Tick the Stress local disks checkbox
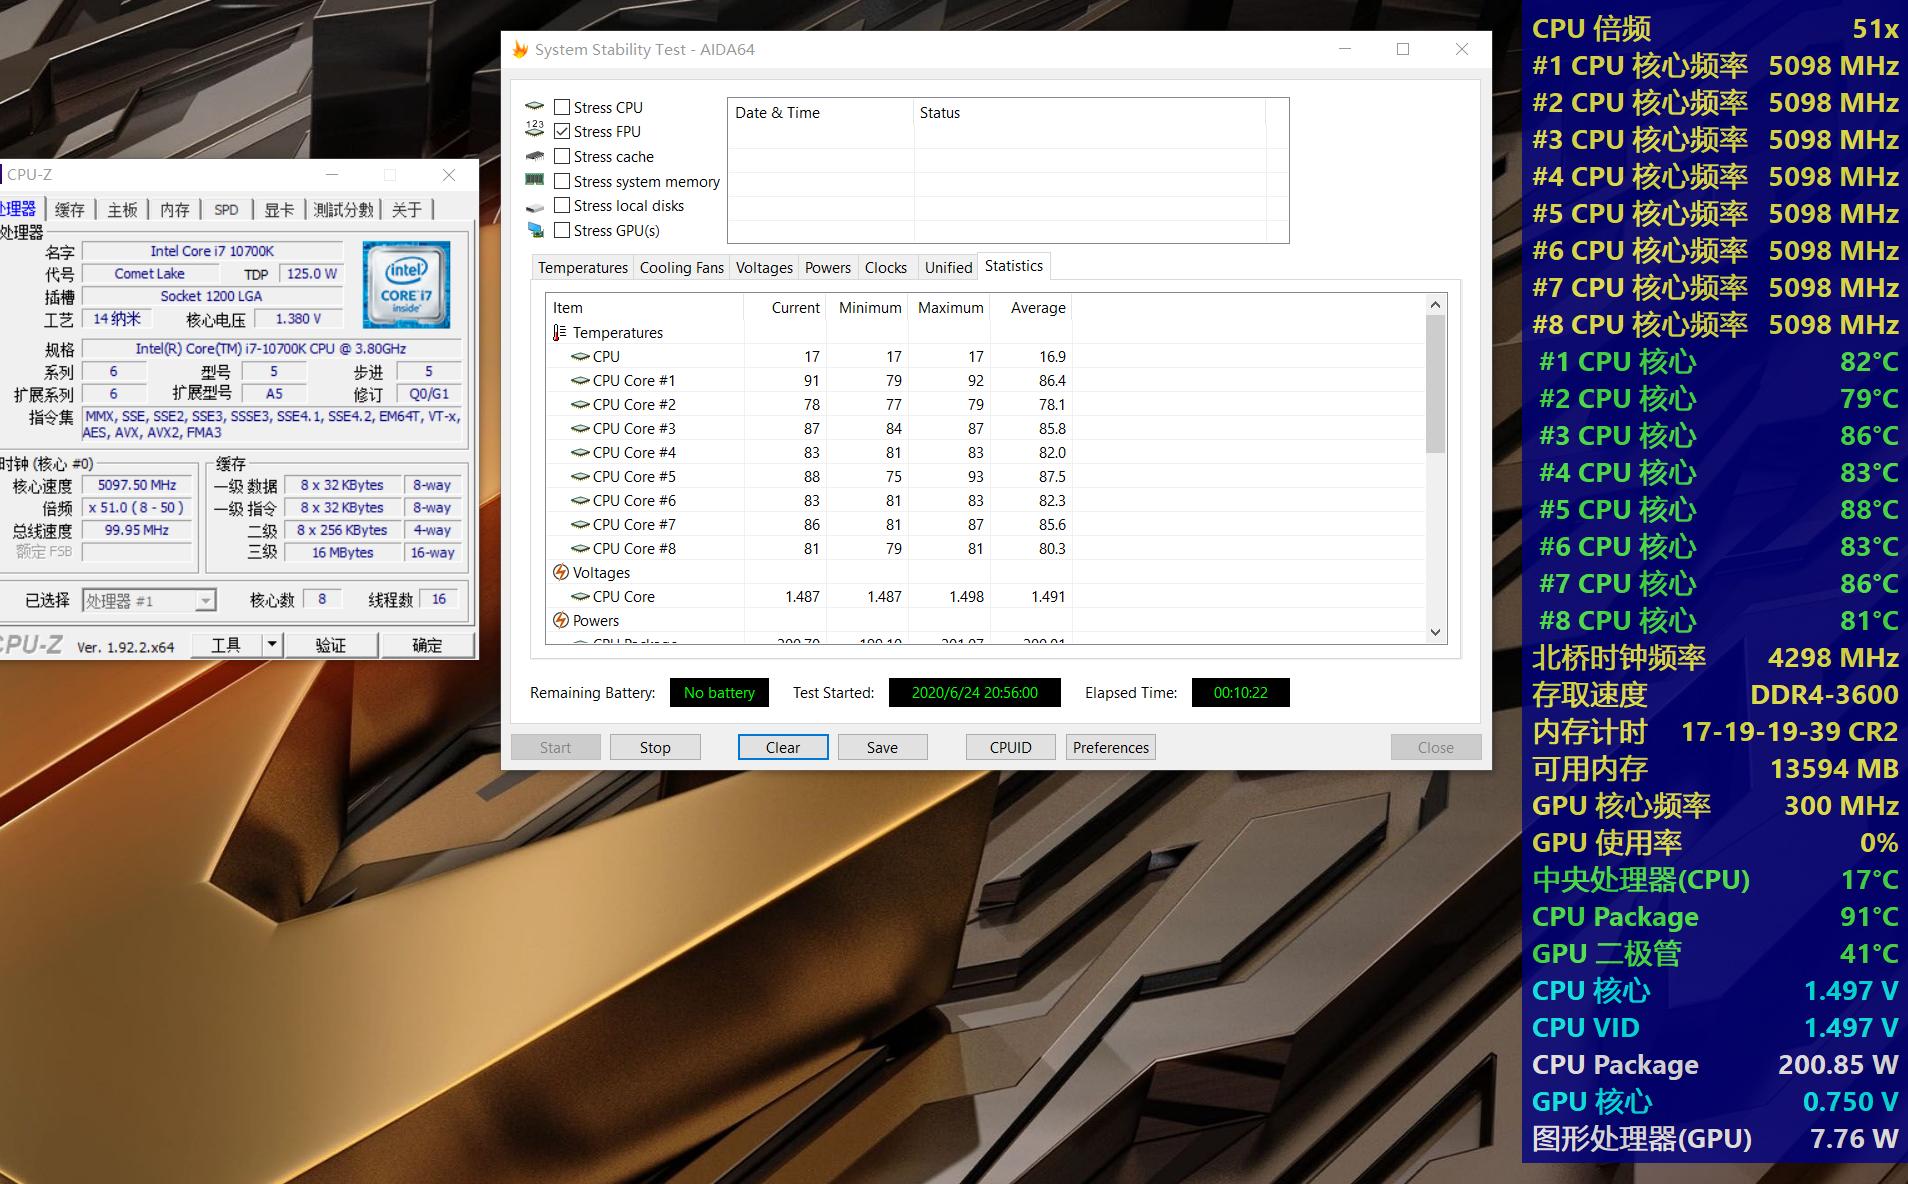Viewport: 1908px width, 1184px height. (x=562, y=205)
